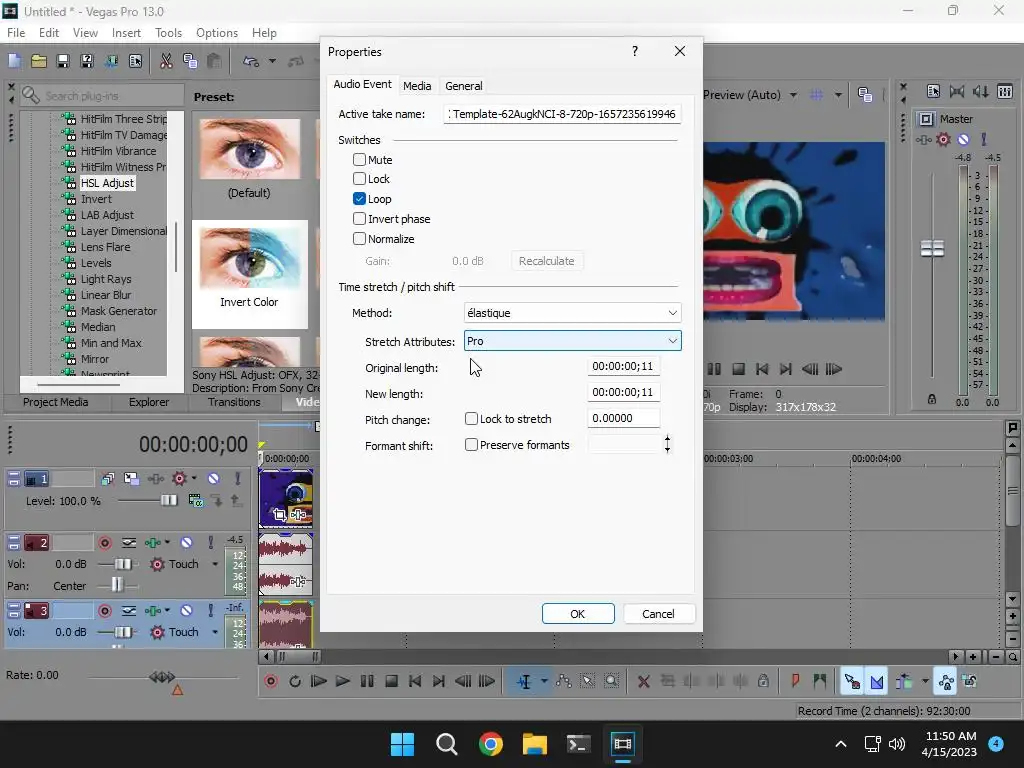The width and height of the screenshot is (1024, 768).
Task: Click the Cut scissors toolbar icon
Action: point(167,61)
